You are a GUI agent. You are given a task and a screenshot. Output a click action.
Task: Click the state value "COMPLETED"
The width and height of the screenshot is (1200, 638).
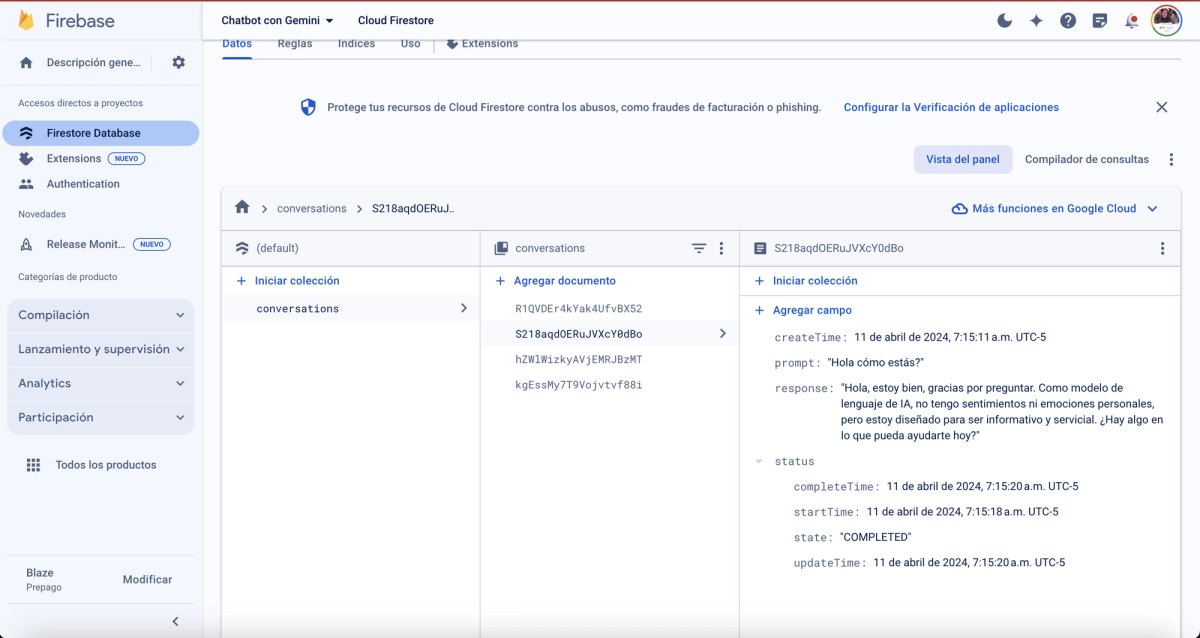pos(875,537)
